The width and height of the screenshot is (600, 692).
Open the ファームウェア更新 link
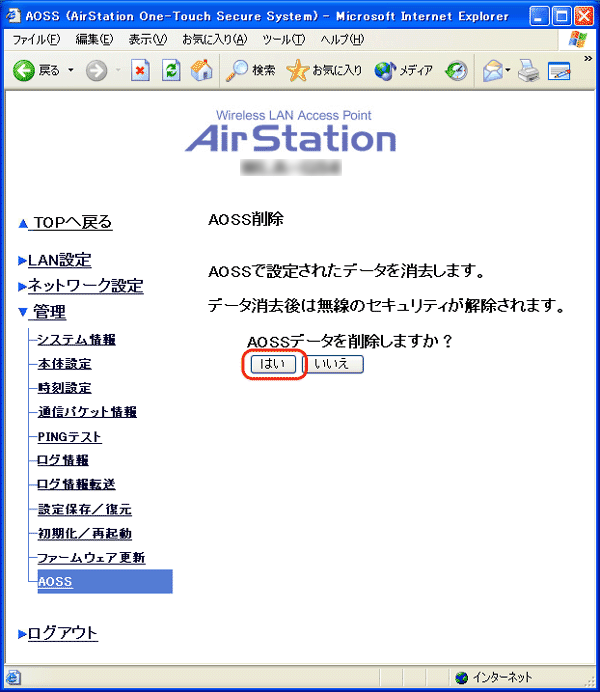point(91,558)
